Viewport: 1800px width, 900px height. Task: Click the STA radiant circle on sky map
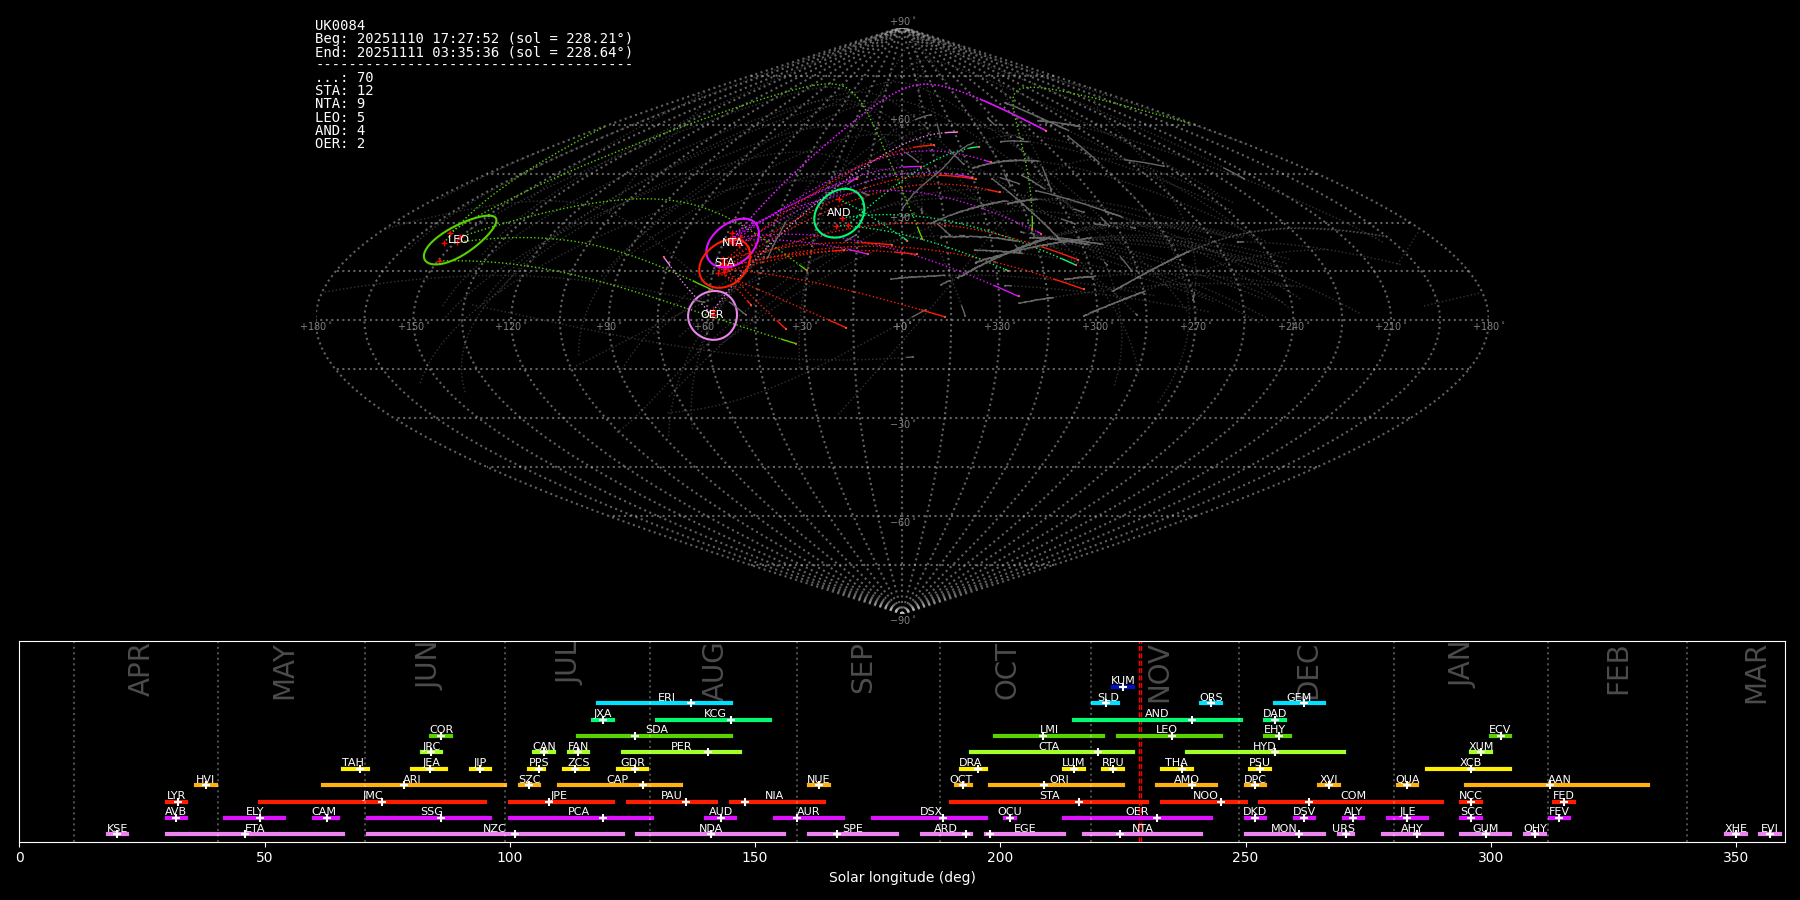[724, 263]
